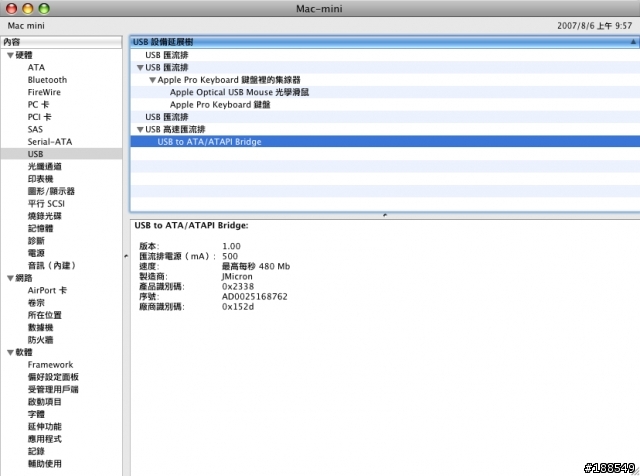
Task: Click manufacturer value JMicron
Action: click(x=237, y=276)
